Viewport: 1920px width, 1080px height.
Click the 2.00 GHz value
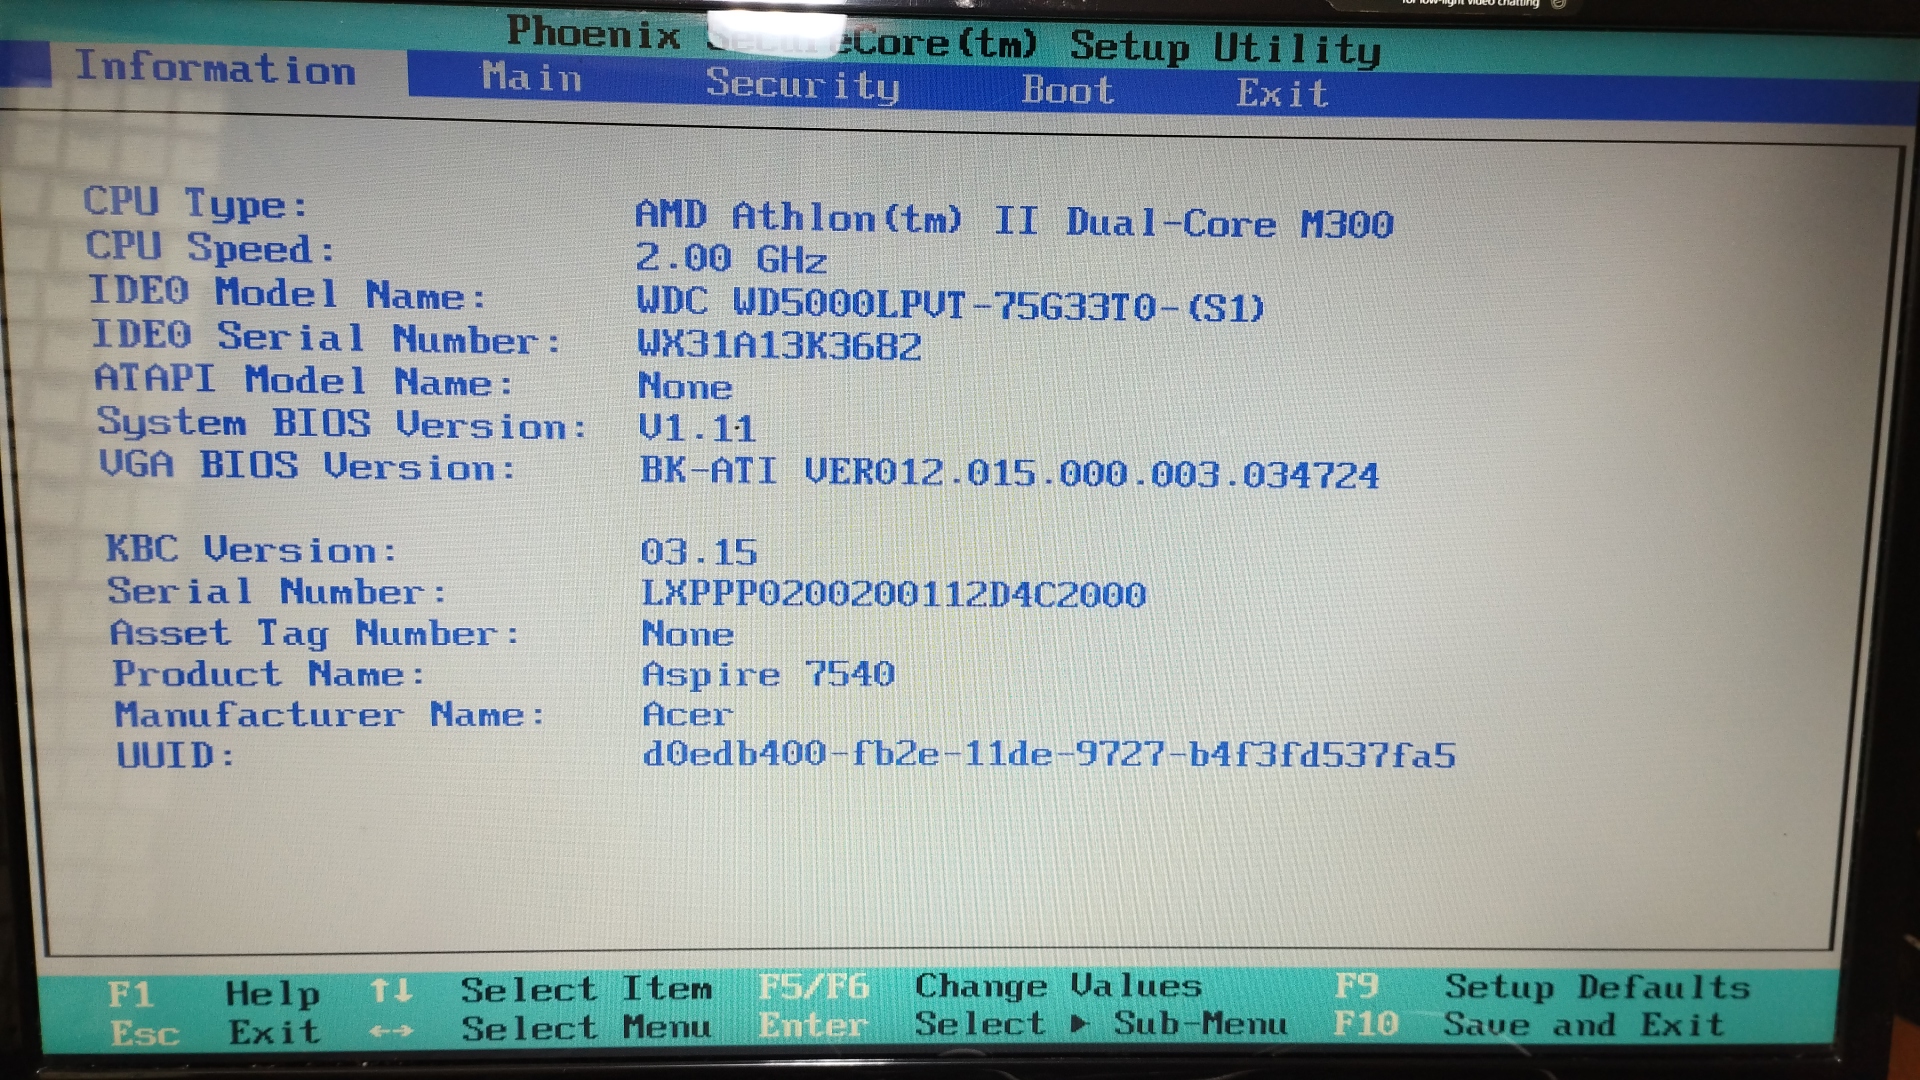coord(731,259)
